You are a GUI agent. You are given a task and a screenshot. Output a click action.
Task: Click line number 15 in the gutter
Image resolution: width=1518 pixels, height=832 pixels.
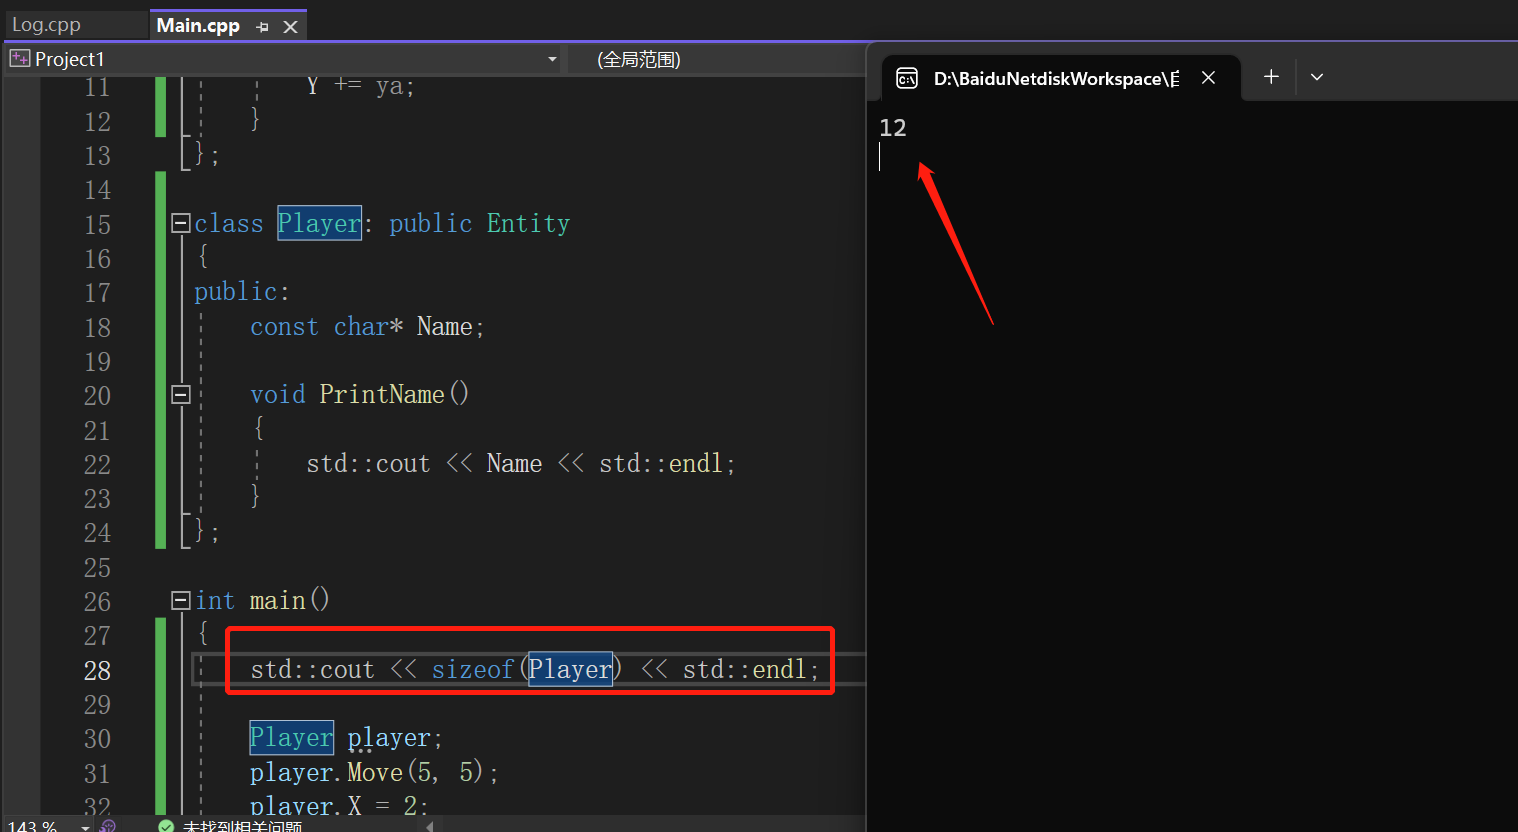97,225
